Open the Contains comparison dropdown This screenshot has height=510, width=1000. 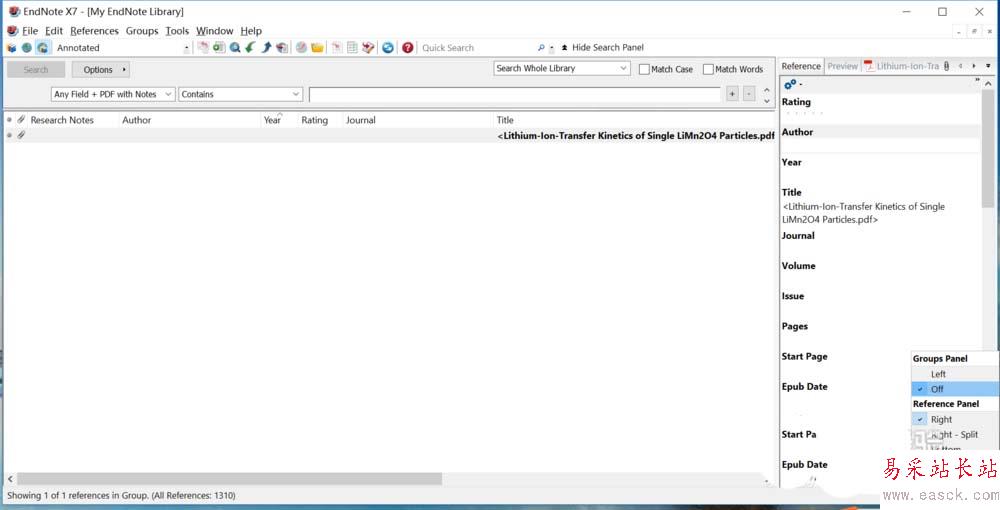[x=240, y=94]
